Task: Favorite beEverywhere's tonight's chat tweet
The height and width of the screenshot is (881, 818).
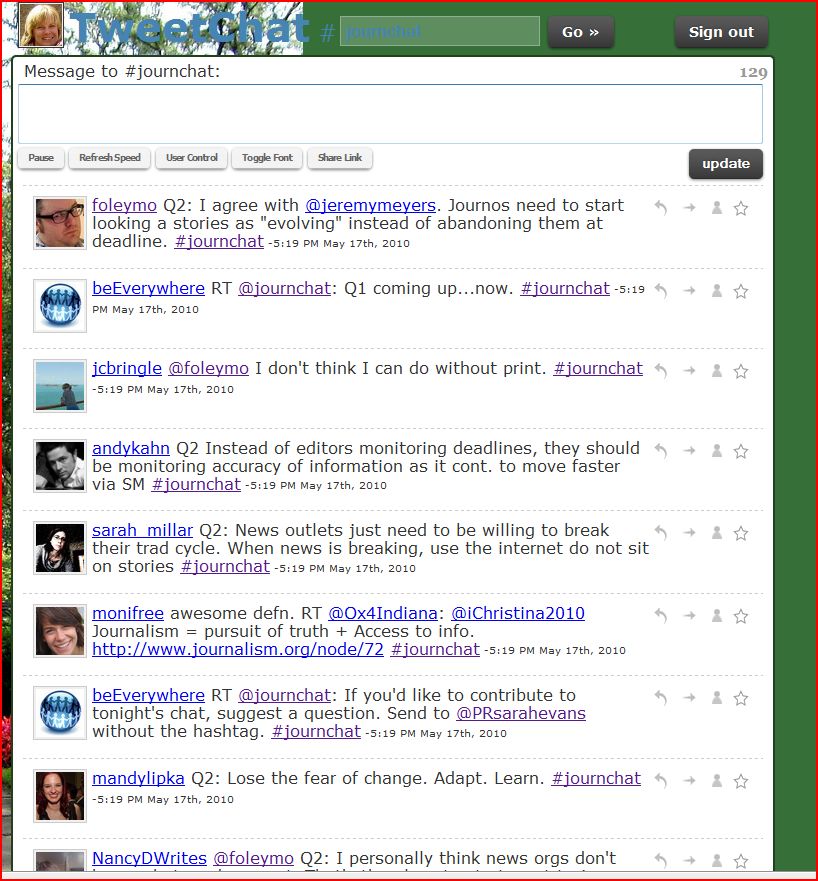Action: [x=741, y=698]
